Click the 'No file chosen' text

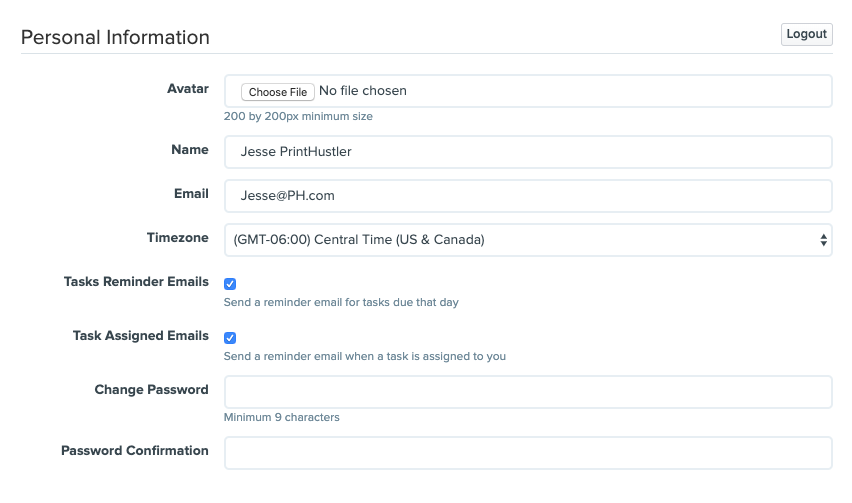tap(362, 91)
